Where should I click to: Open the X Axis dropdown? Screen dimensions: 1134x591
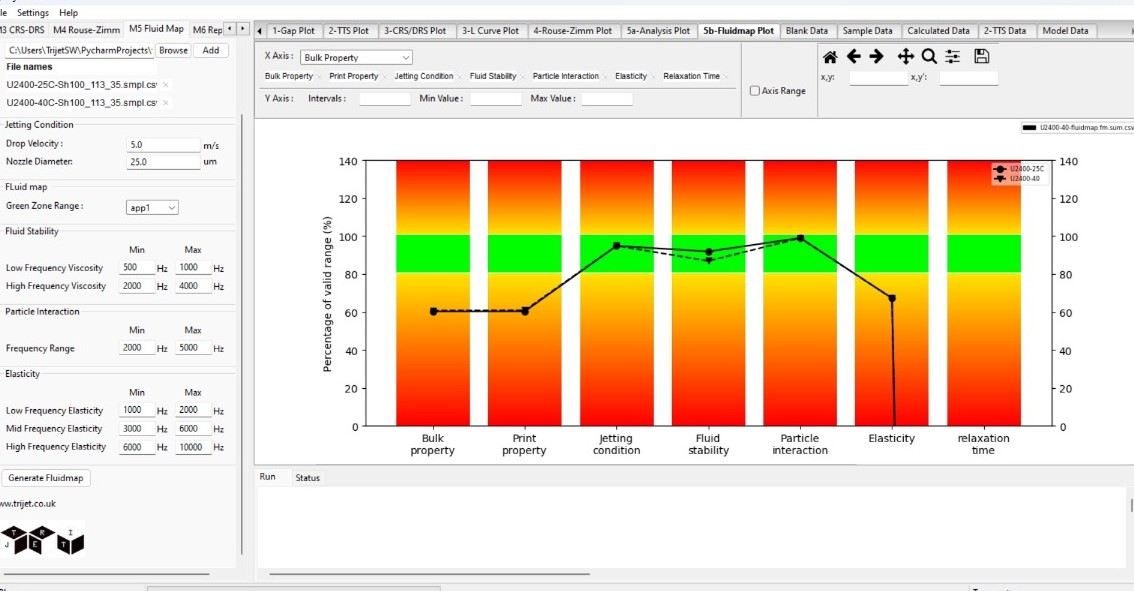point(357,58)
